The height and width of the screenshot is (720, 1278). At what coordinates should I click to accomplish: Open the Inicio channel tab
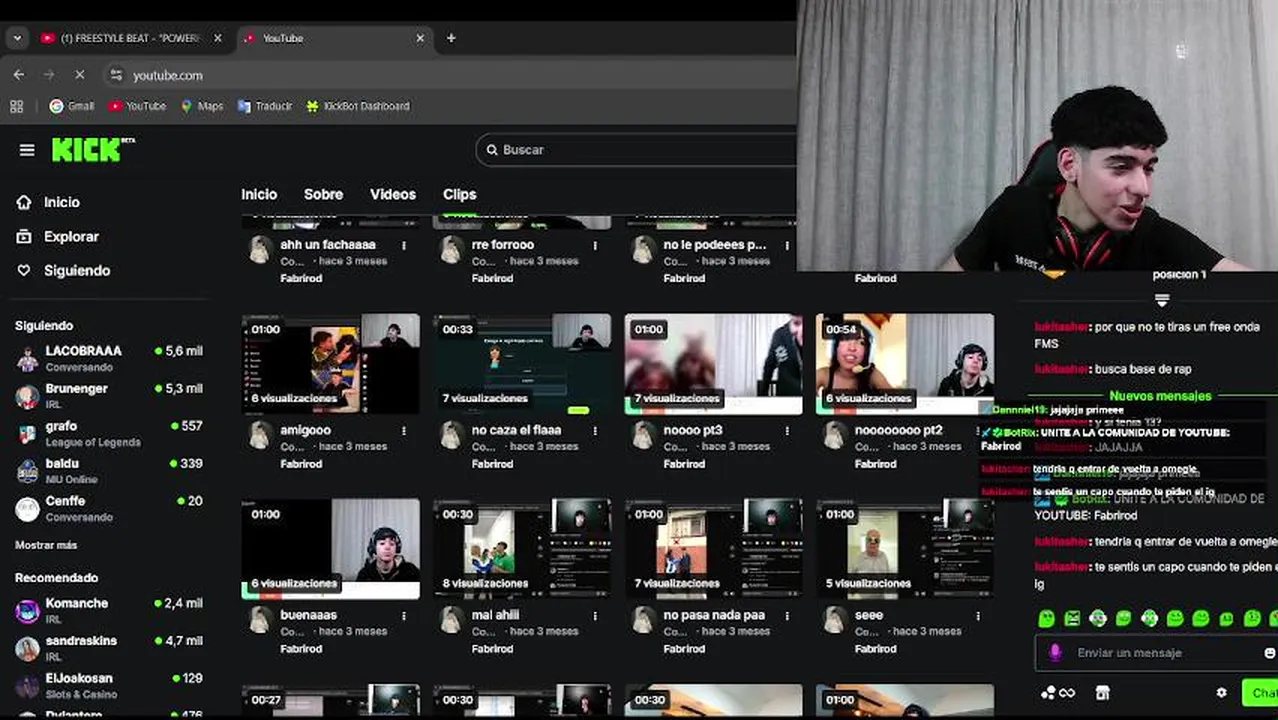[x=259, y=195]
